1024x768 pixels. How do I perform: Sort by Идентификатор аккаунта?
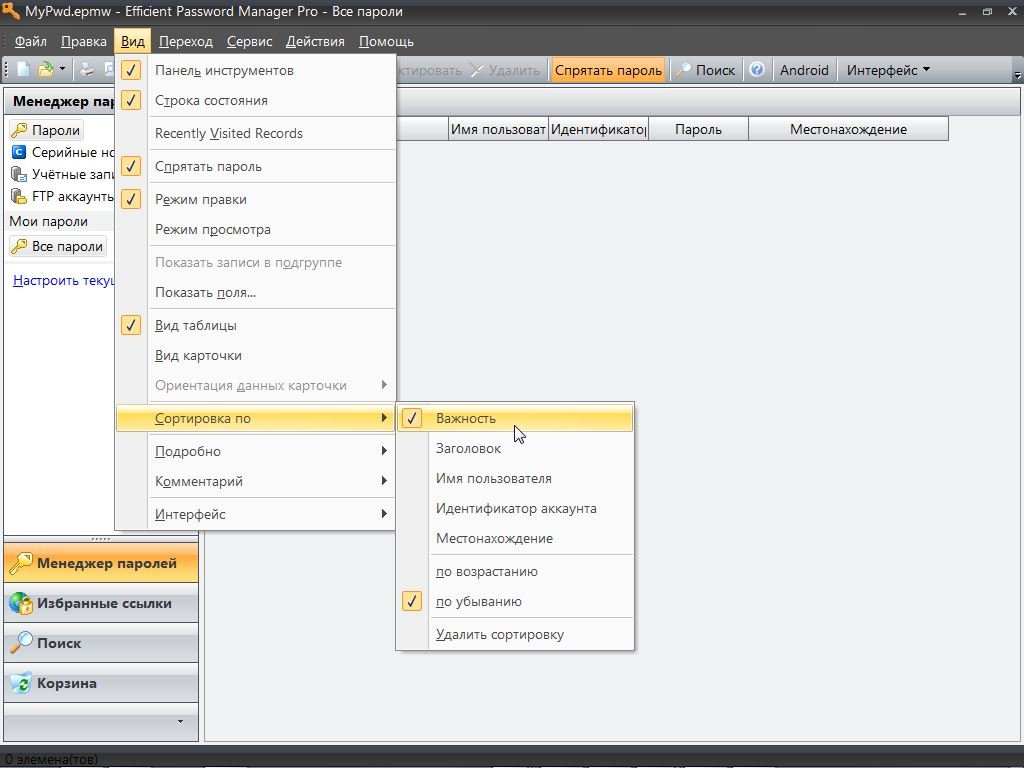pos(515,509)
